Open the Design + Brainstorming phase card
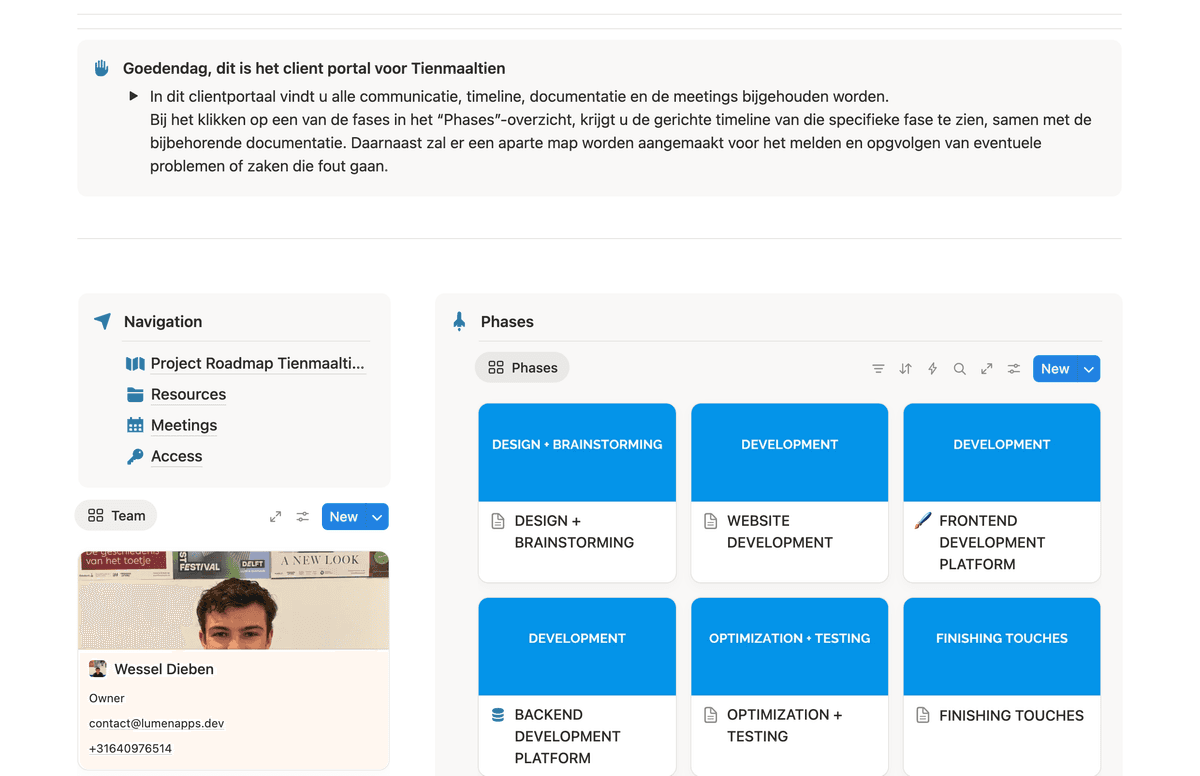Screen dimensions: 1200x776 [x=577, y=490]
